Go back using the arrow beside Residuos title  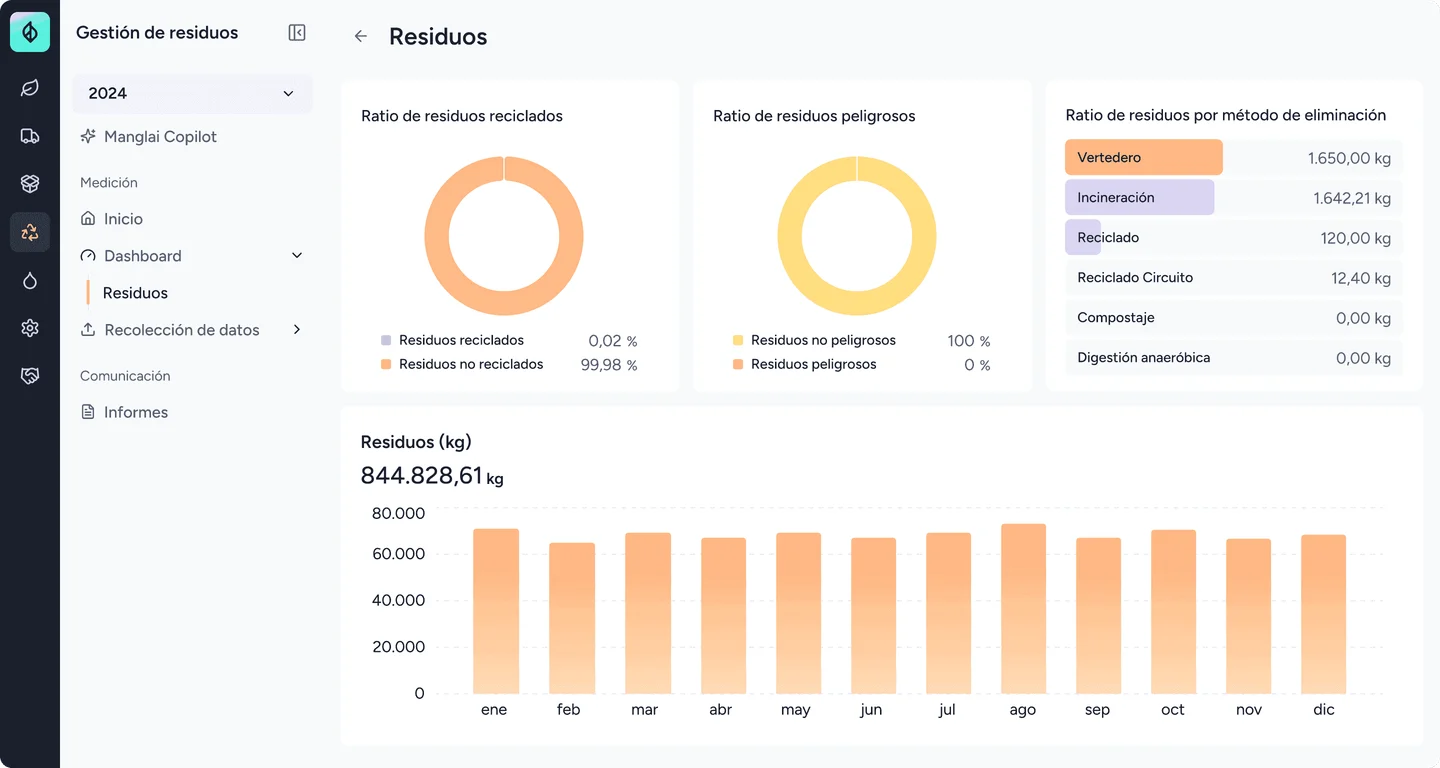click(361, 37)
